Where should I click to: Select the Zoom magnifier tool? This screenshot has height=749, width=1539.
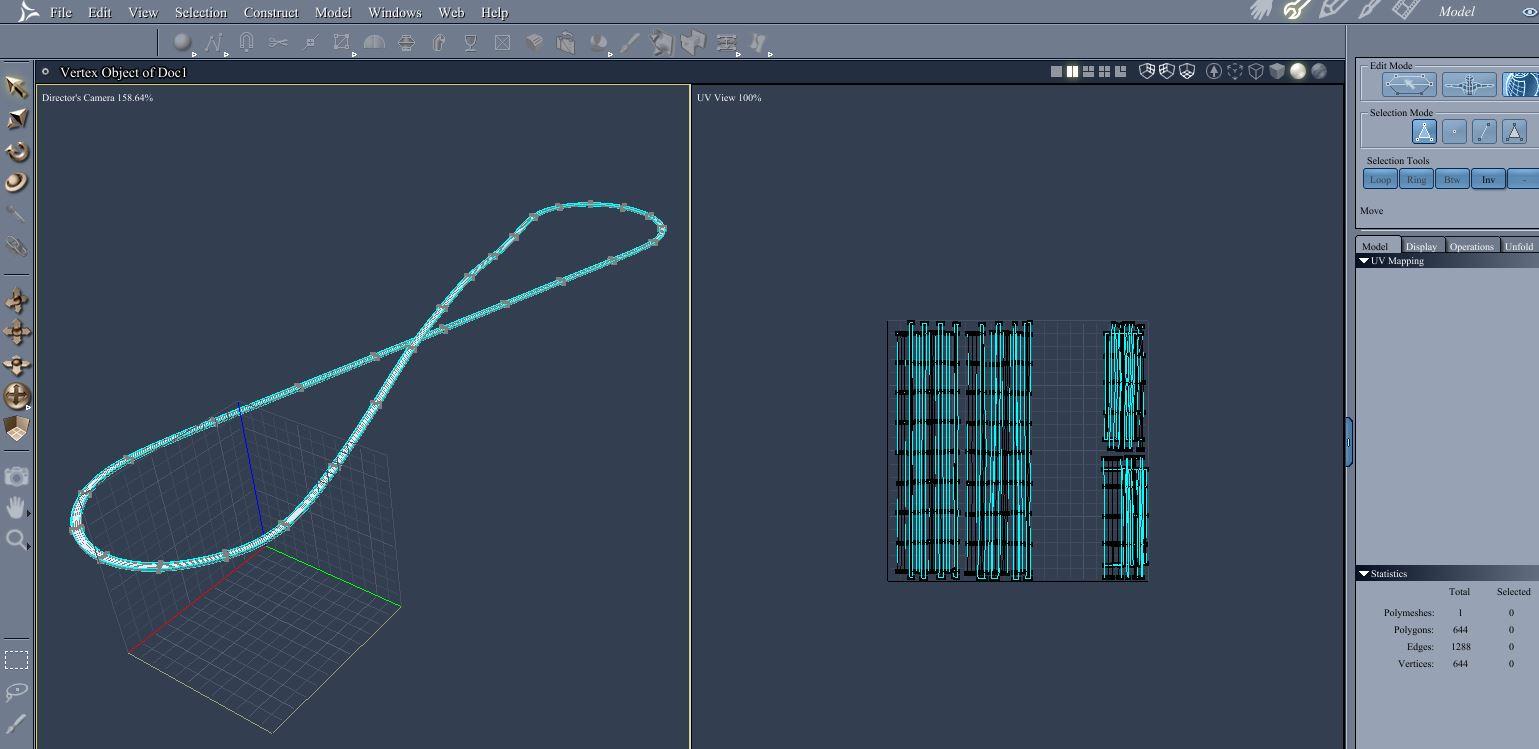16,540
